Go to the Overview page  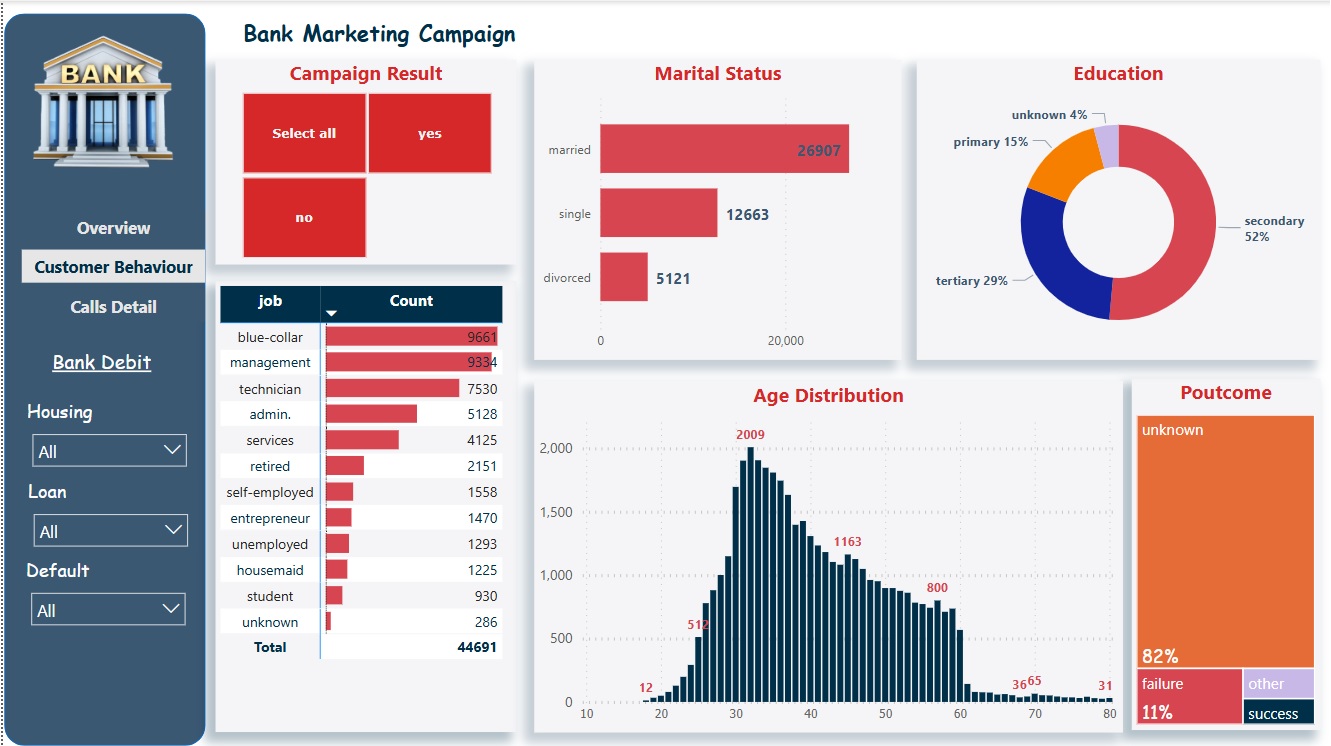[113, 228]
